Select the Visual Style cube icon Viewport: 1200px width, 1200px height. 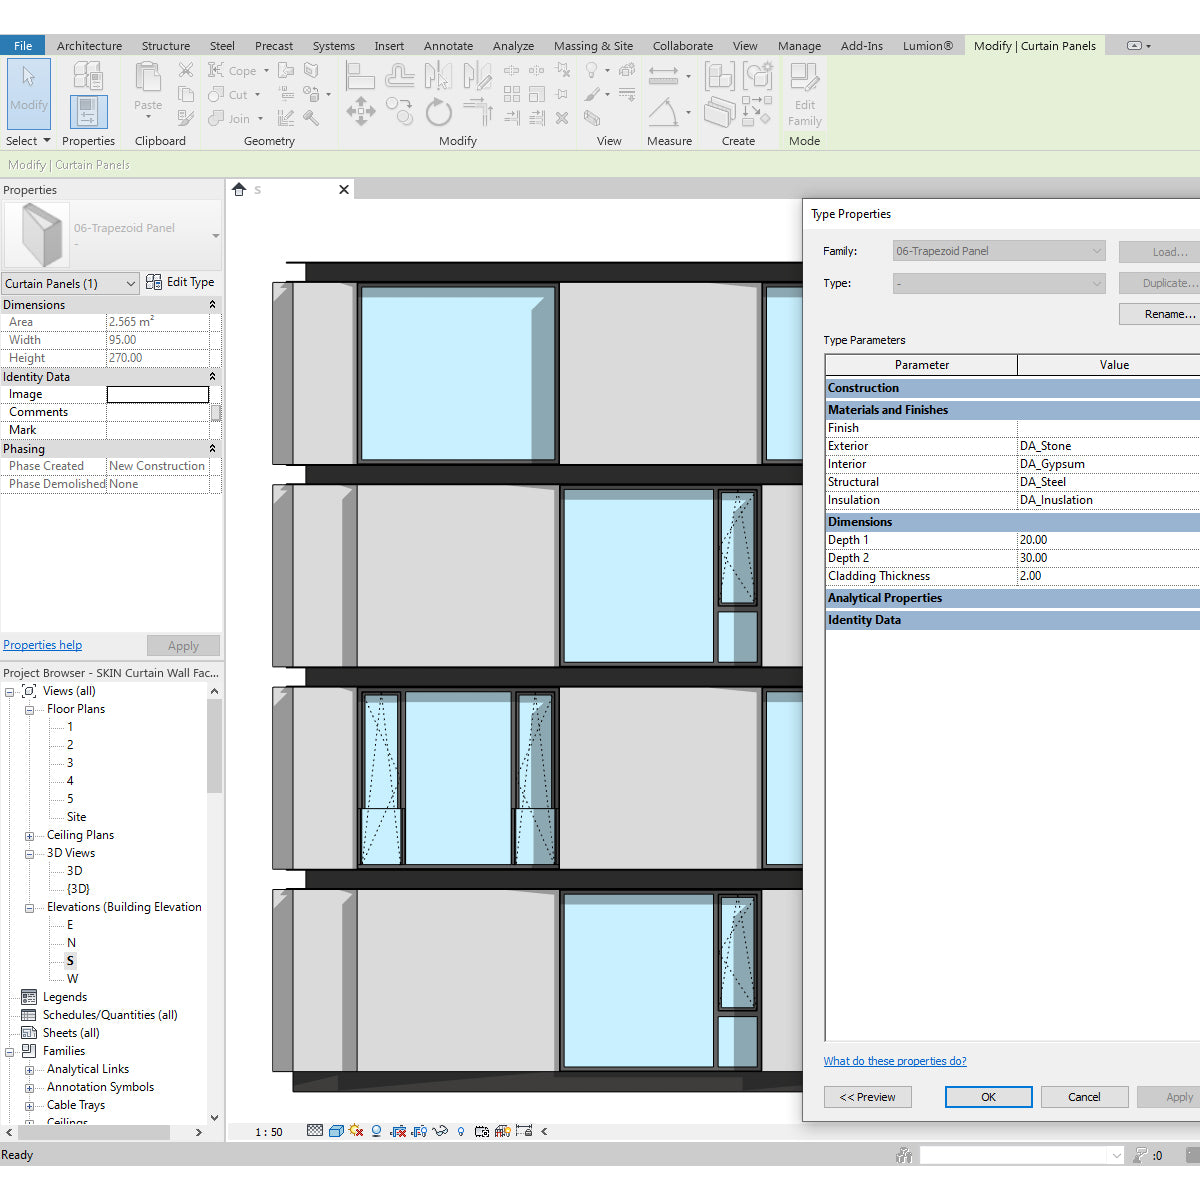point(336,1131)
